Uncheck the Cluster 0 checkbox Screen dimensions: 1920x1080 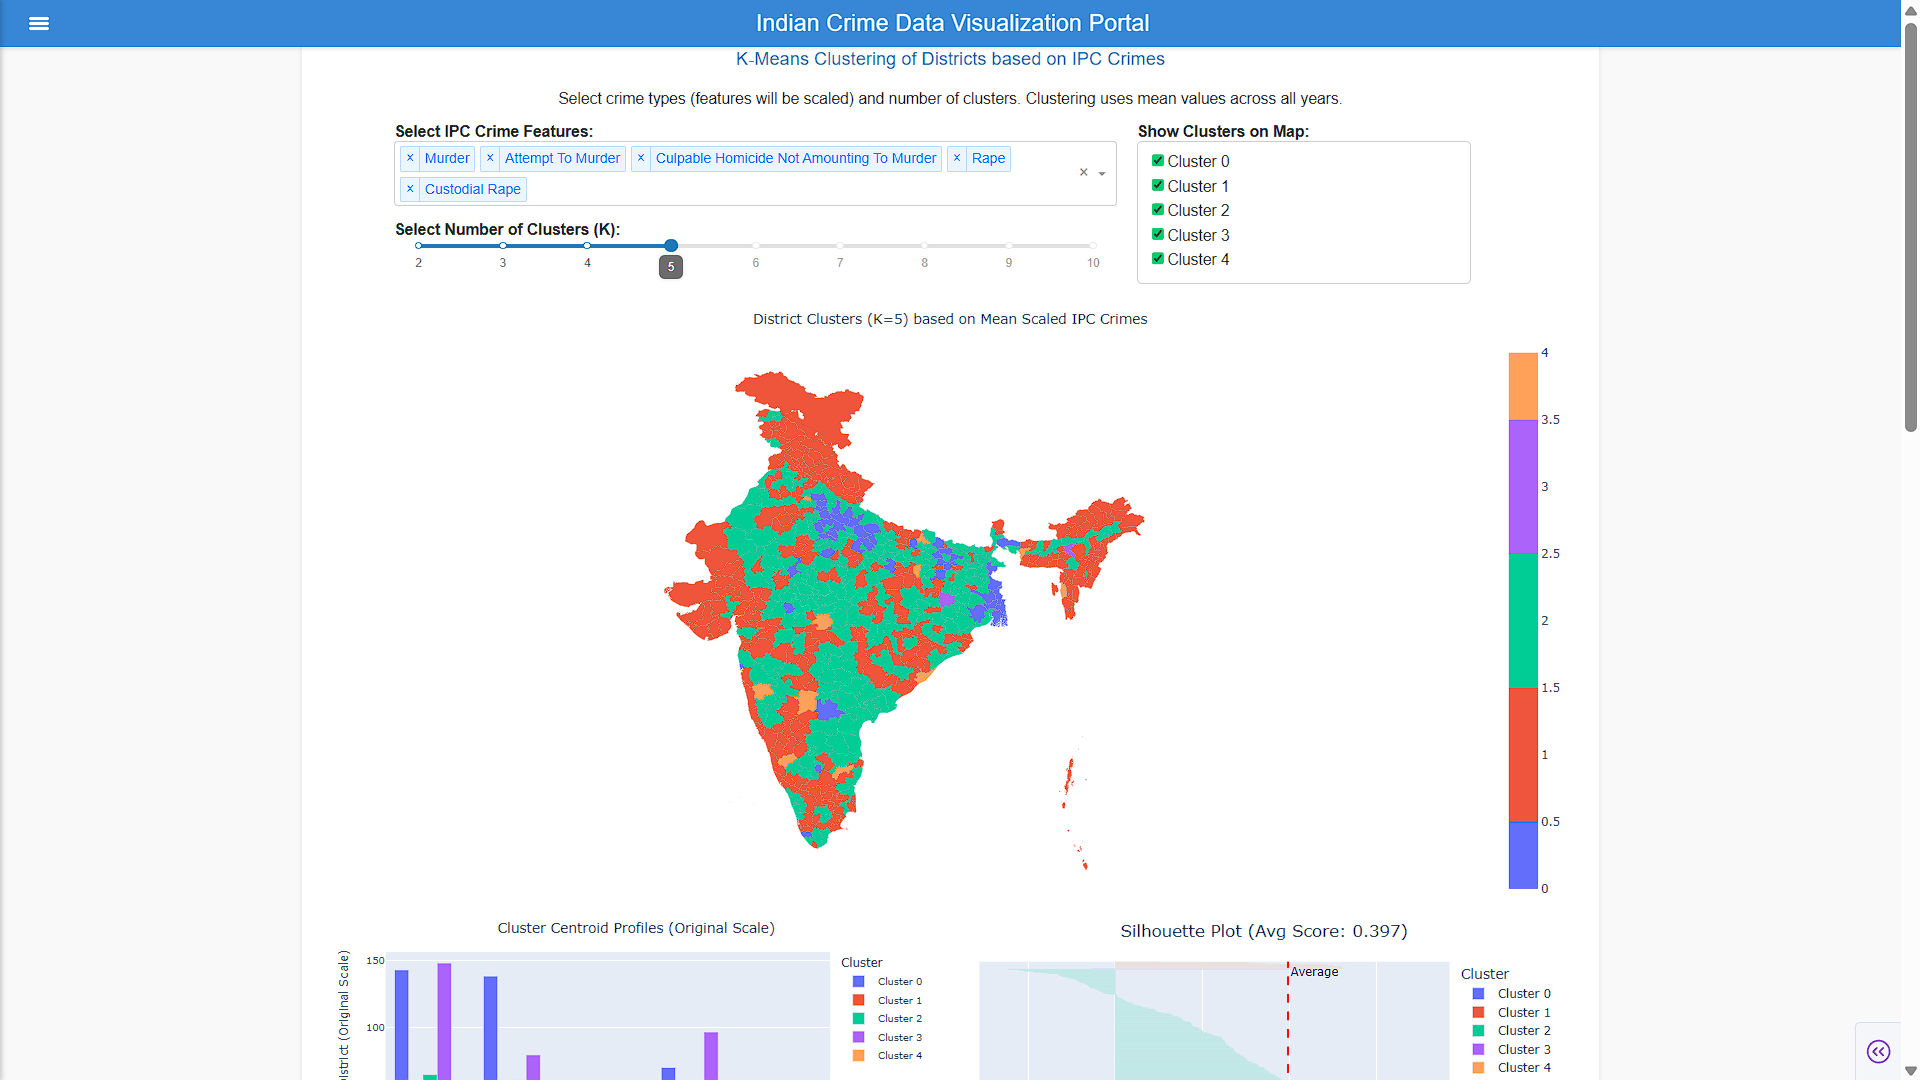(1158, 161)
